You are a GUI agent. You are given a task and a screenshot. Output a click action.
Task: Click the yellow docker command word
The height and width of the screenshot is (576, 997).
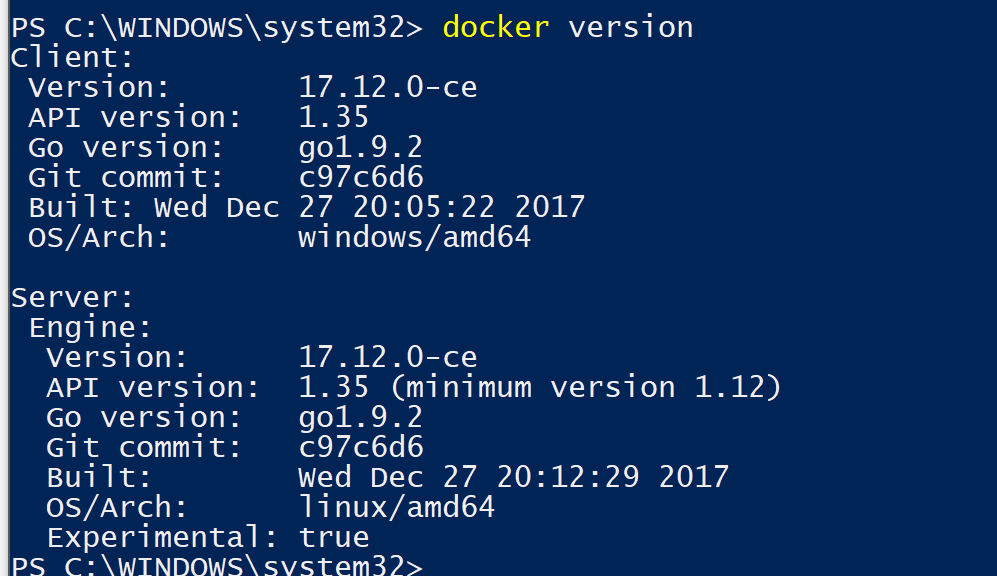pyautogui.click(x=495, y=27)
